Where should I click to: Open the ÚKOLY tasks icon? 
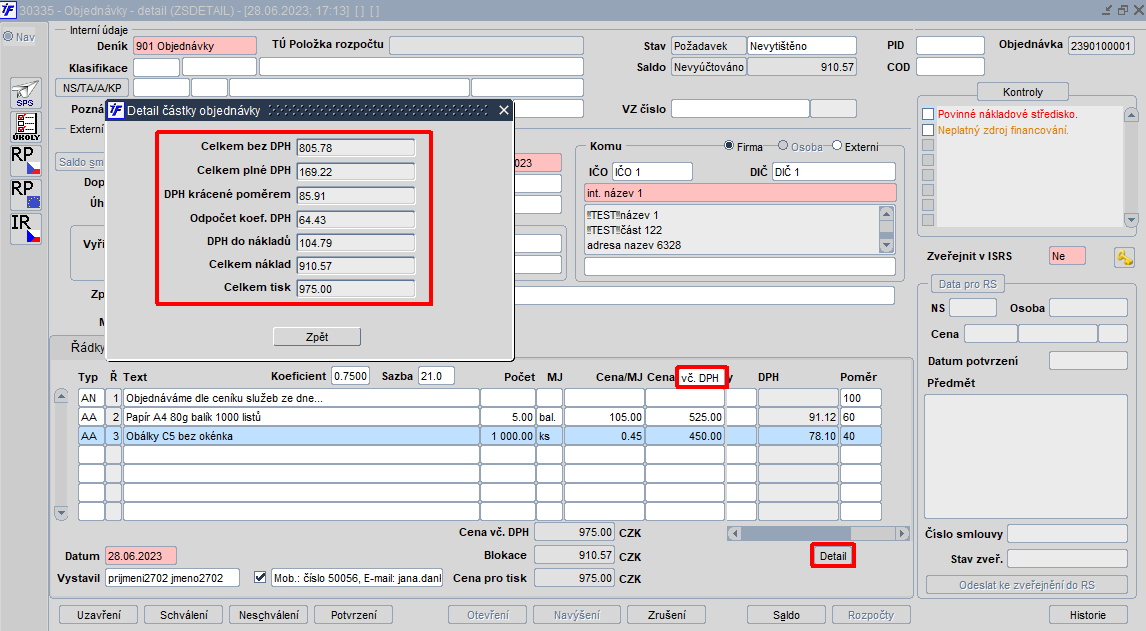[25, 127]
